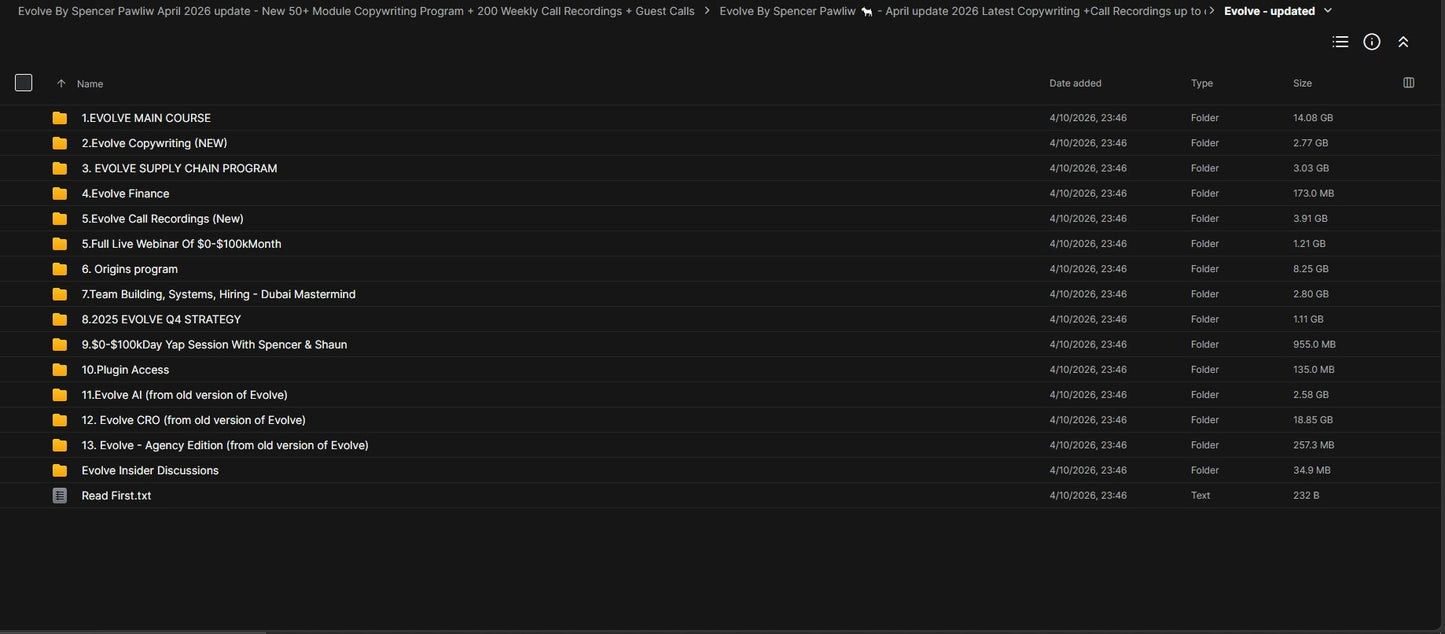The height and width of the screenshot is (634, 1445).
Task: Open folder 1.EVOLVE MAIN COURSE
Action: click(x=146, y=118)
